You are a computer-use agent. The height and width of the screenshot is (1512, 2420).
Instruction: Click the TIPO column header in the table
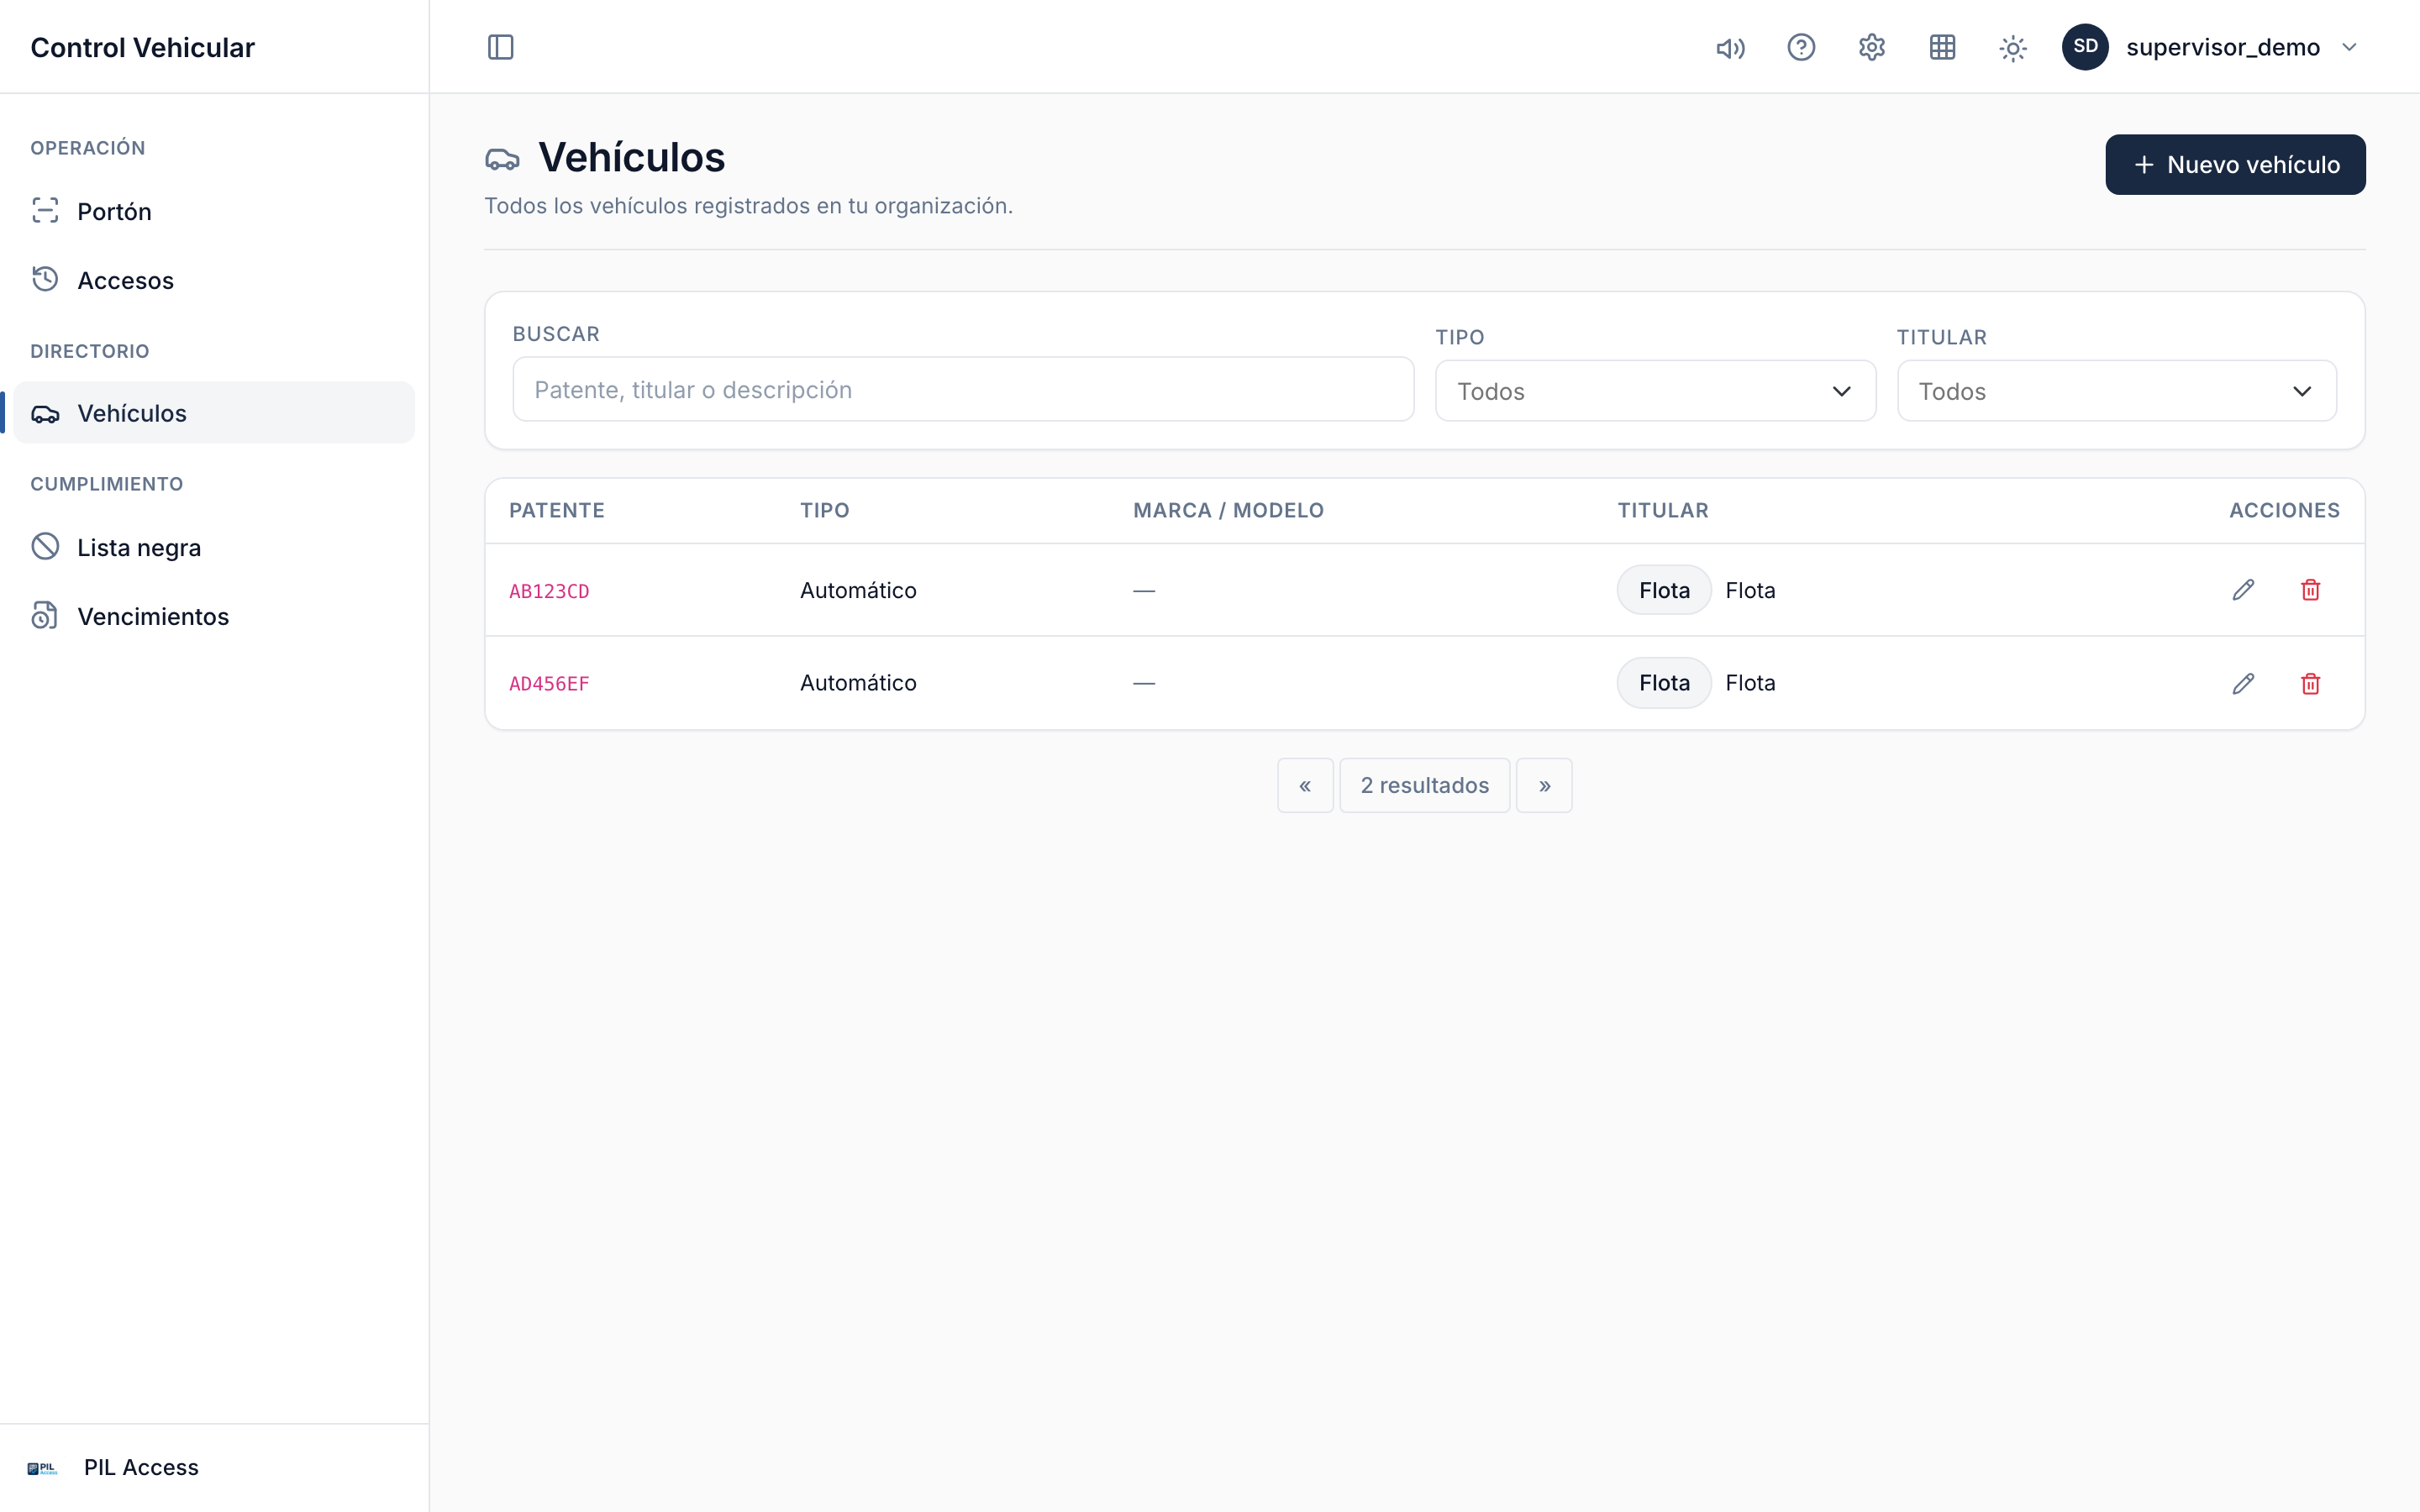click(x=825, y=510)
